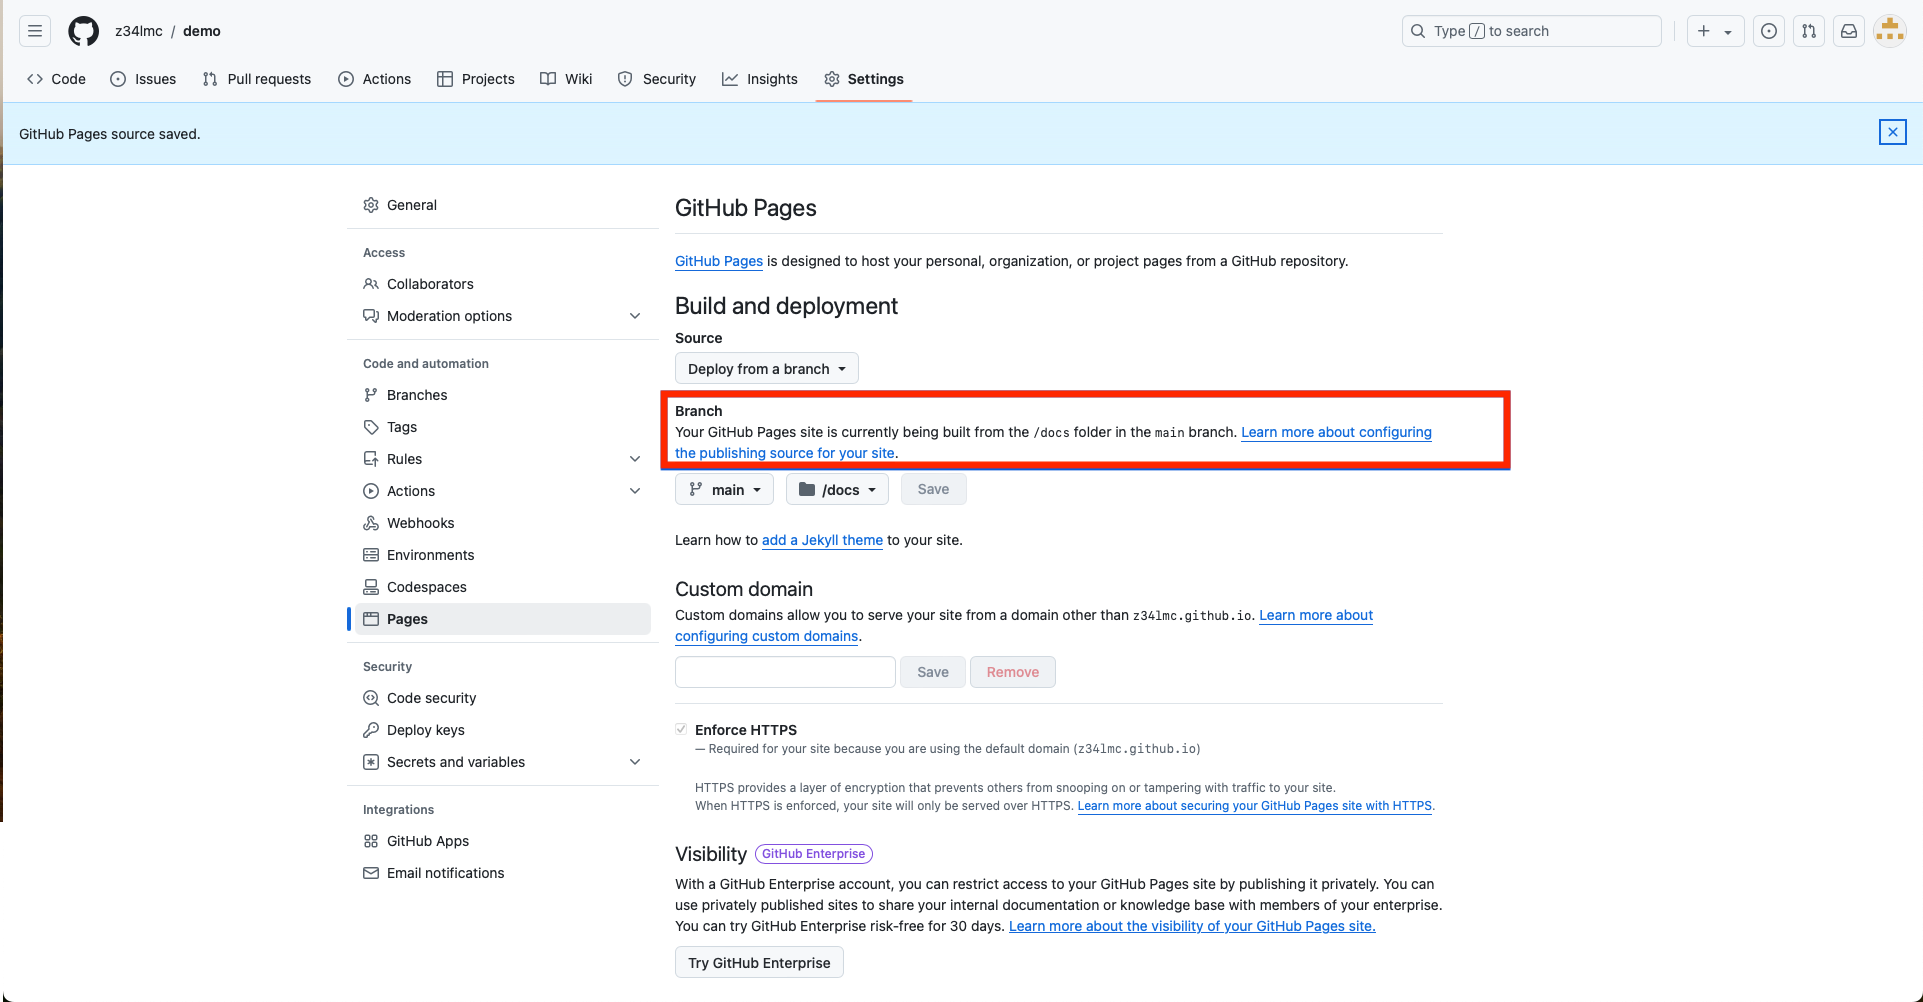Follow the 'add a Jekyll theme' link
This screenshot has width=1923, height=1002.
[x=822, y=540]
